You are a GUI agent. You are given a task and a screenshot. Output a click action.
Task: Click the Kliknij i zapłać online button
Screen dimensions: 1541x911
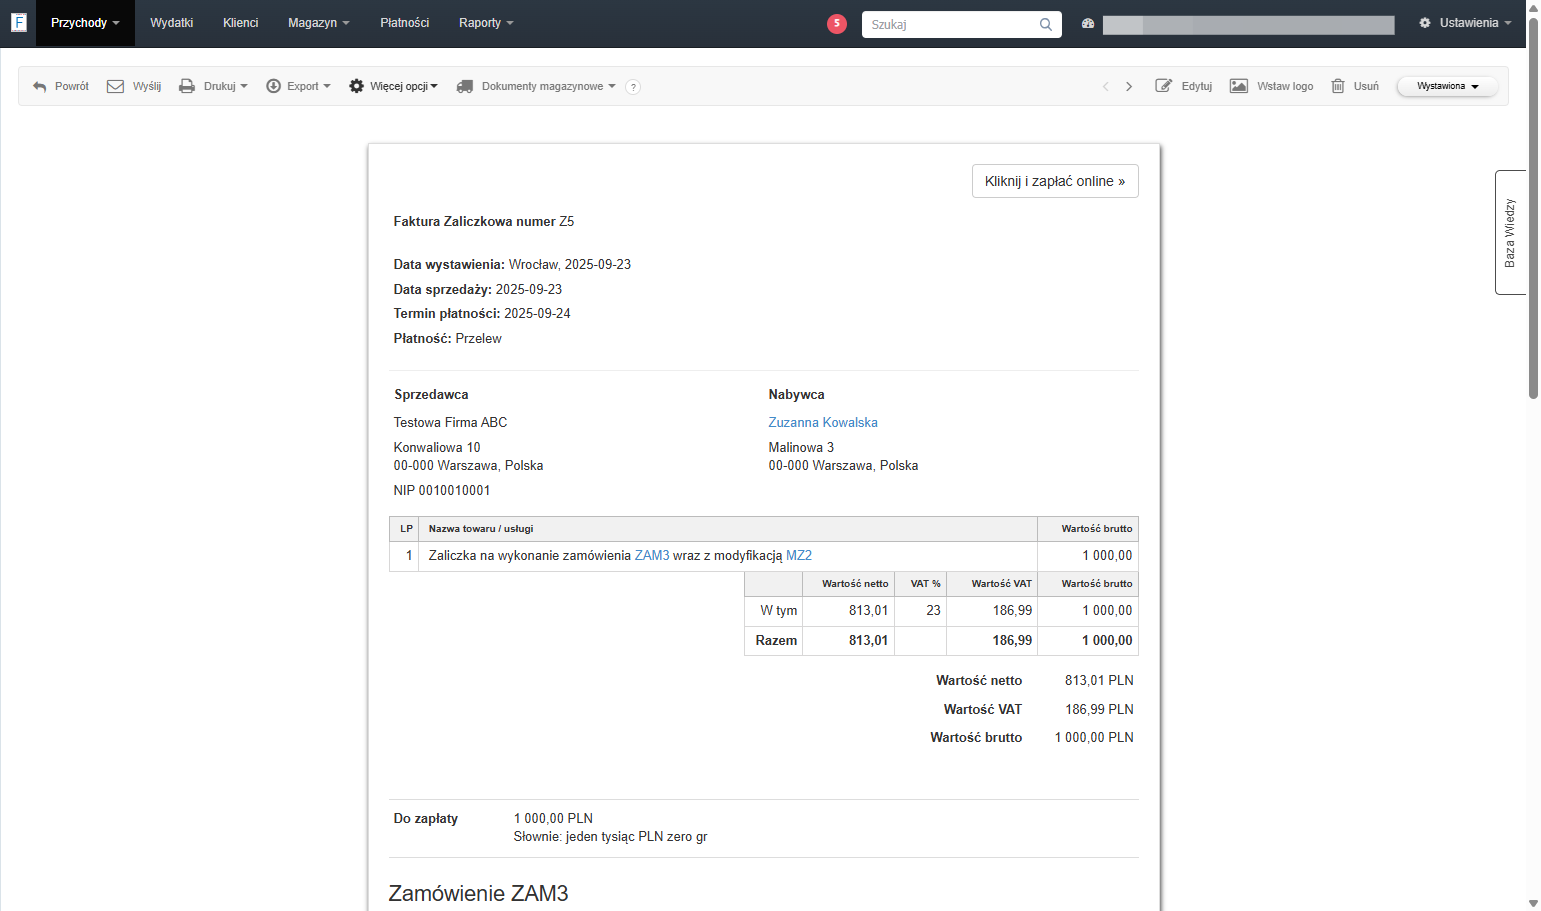coord(1055,181)
